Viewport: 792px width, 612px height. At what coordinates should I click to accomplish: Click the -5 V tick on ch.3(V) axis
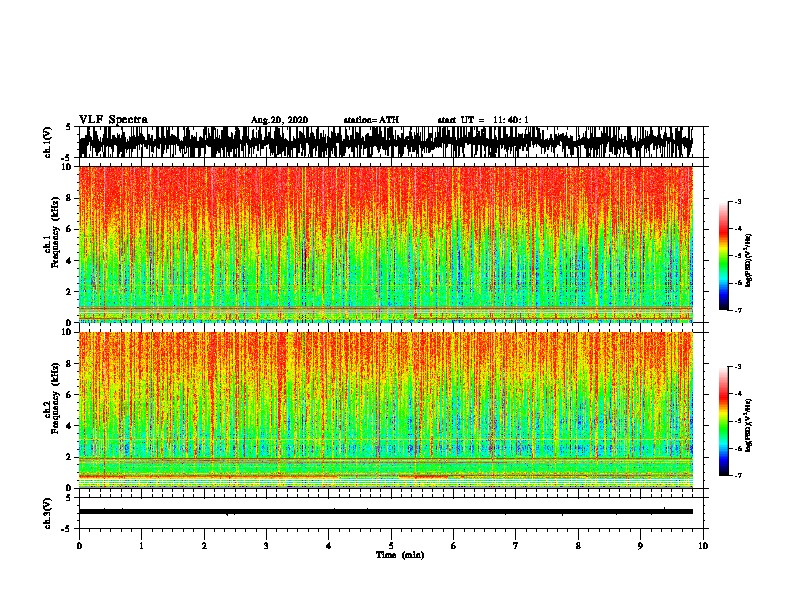click(x=67, y=529)
